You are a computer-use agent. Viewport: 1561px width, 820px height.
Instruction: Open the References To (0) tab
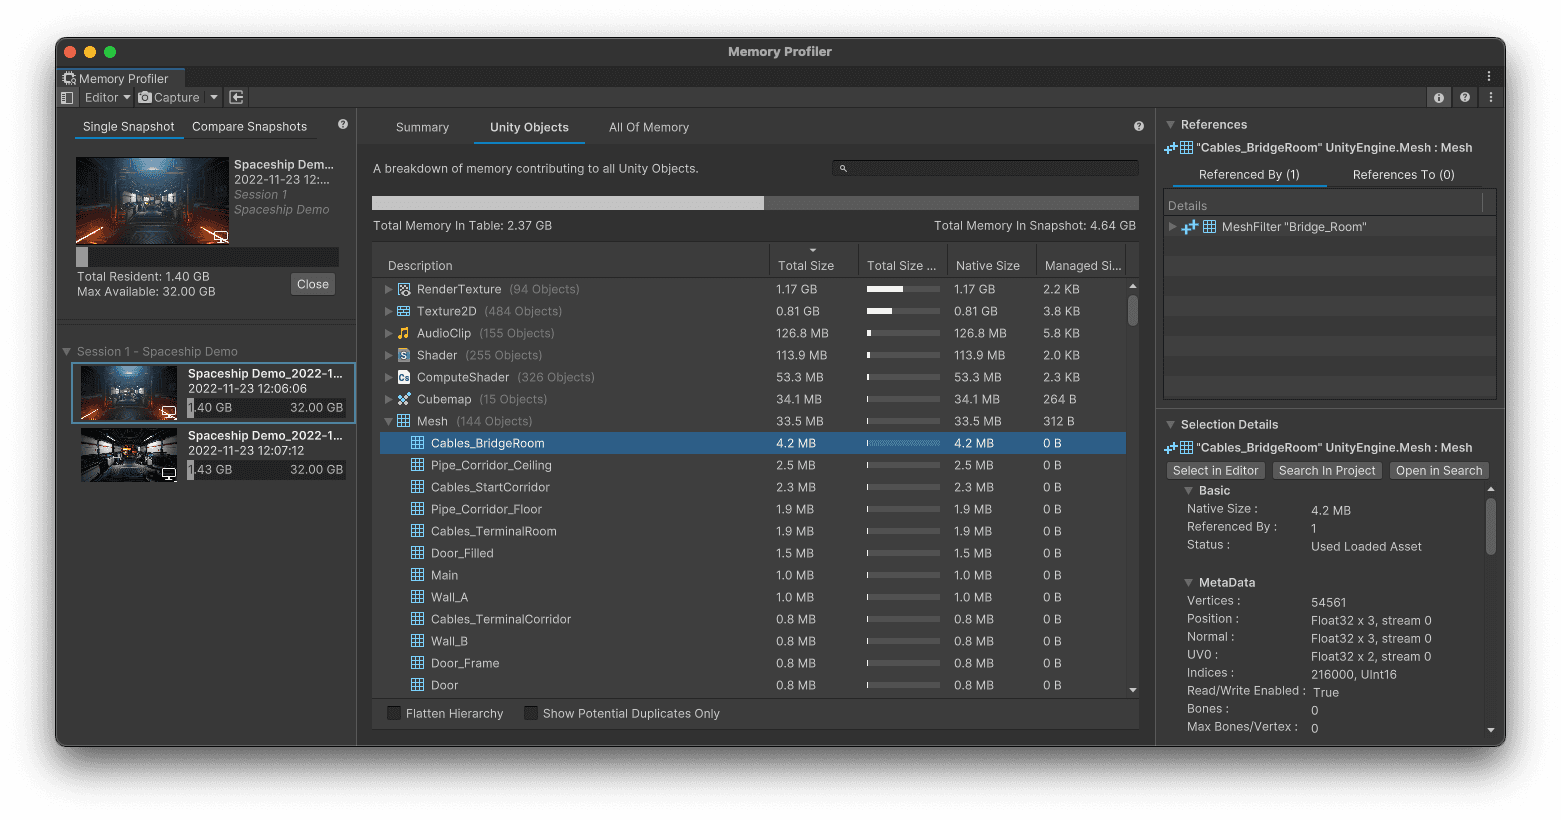[1403, 174]
